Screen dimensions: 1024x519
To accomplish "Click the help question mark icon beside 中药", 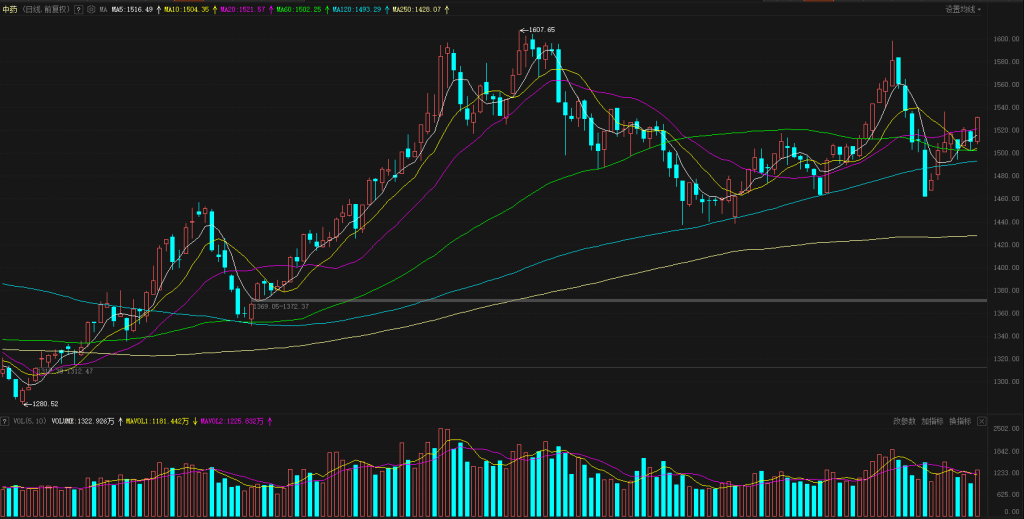I will point(78,9).
